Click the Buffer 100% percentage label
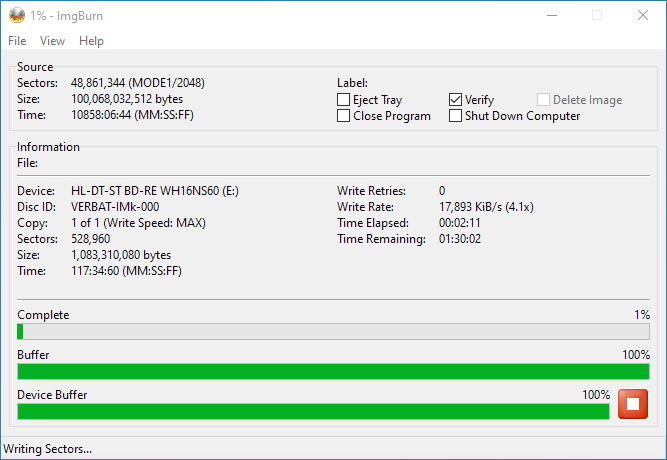This screenshot has width=667, height=460. [636, 355]
